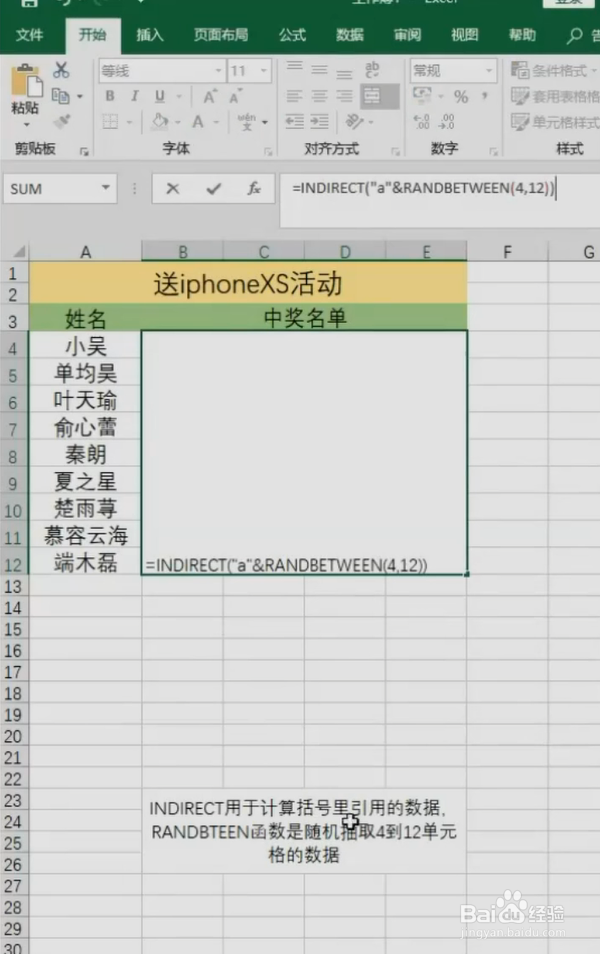The height and width of the screenshot is (954, 600).
Task: Expand the Name Box SUM dropdown
Action: (x=106, y=188)
